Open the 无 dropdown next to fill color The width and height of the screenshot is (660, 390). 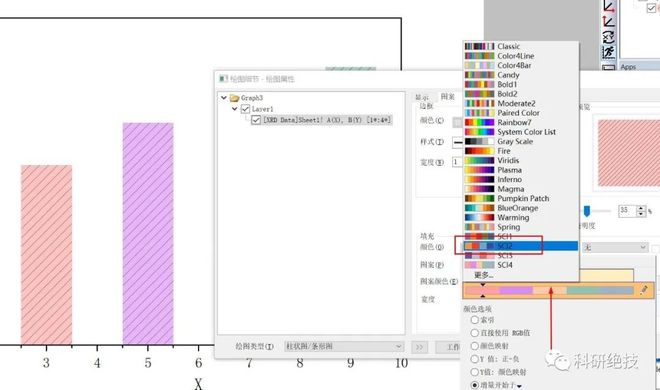point(615,247)
